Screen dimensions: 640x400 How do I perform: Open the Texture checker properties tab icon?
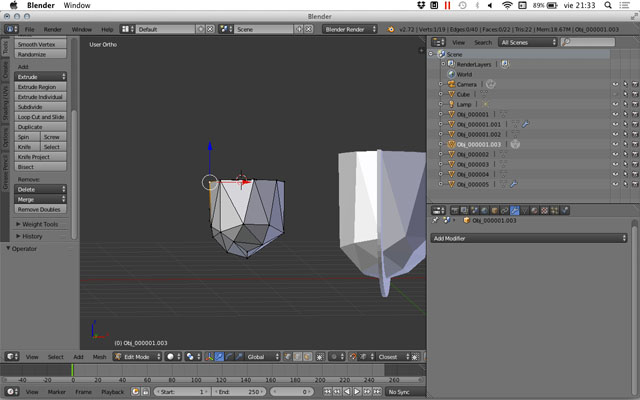(x=544, y=210)
